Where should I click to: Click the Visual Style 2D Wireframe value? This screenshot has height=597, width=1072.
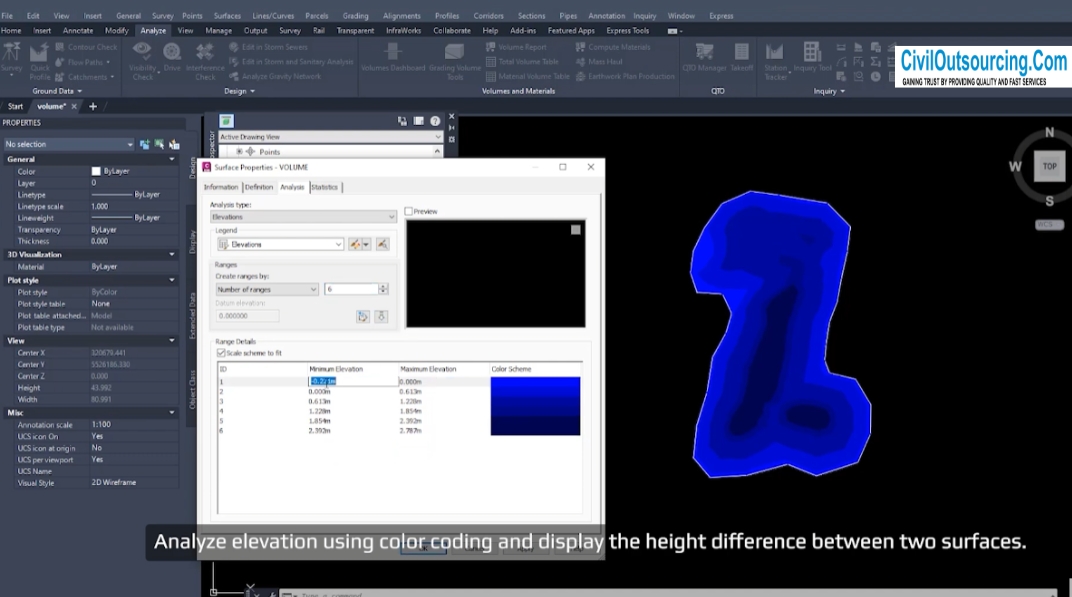[114, 483]
